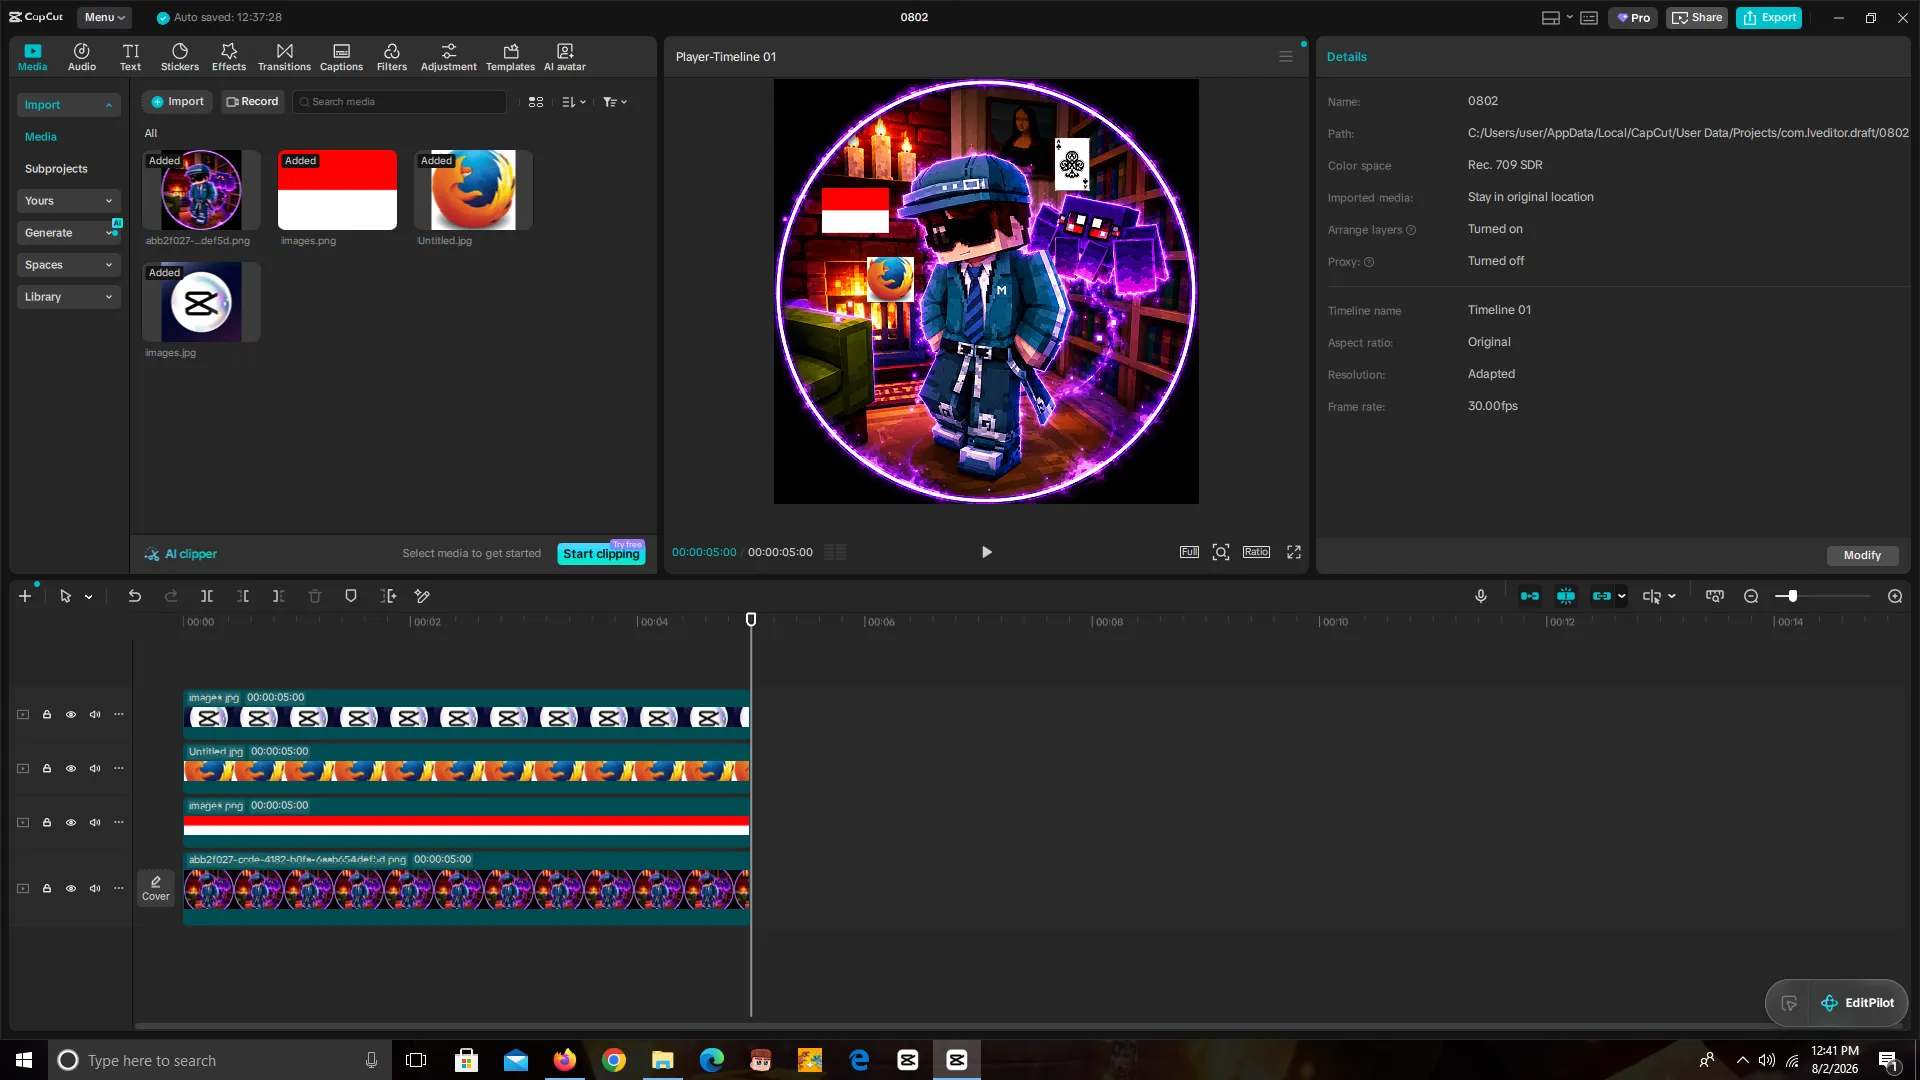1920x1080 pixels.
Task: Click the Modify button
Action: click(1862, 556)
